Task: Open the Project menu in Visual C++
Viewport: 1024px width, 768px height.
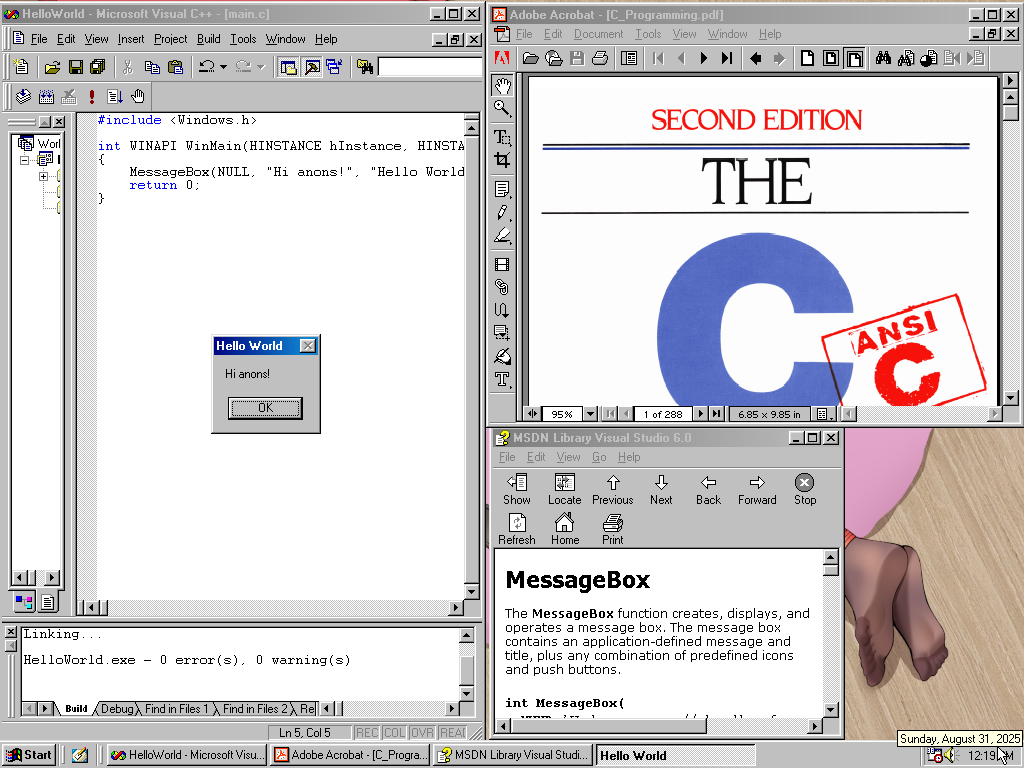Action: tap(170, 39)
